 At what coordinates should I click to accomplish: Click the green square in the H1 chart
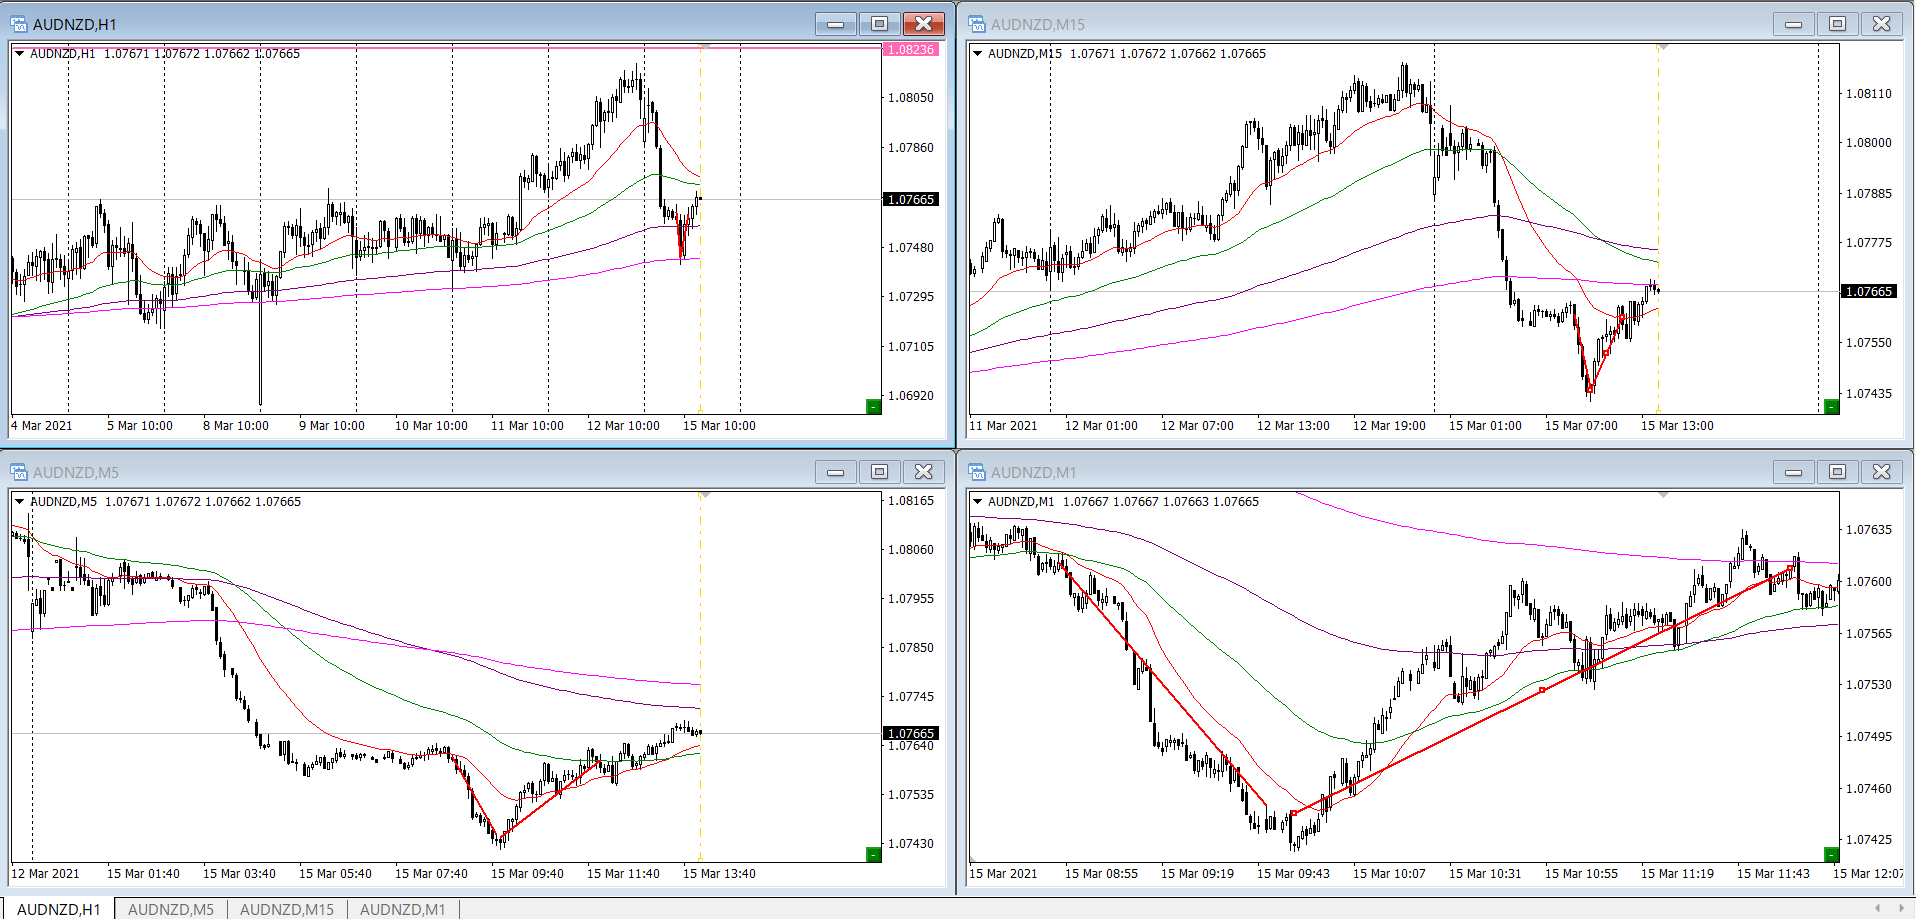click(873, 406)
